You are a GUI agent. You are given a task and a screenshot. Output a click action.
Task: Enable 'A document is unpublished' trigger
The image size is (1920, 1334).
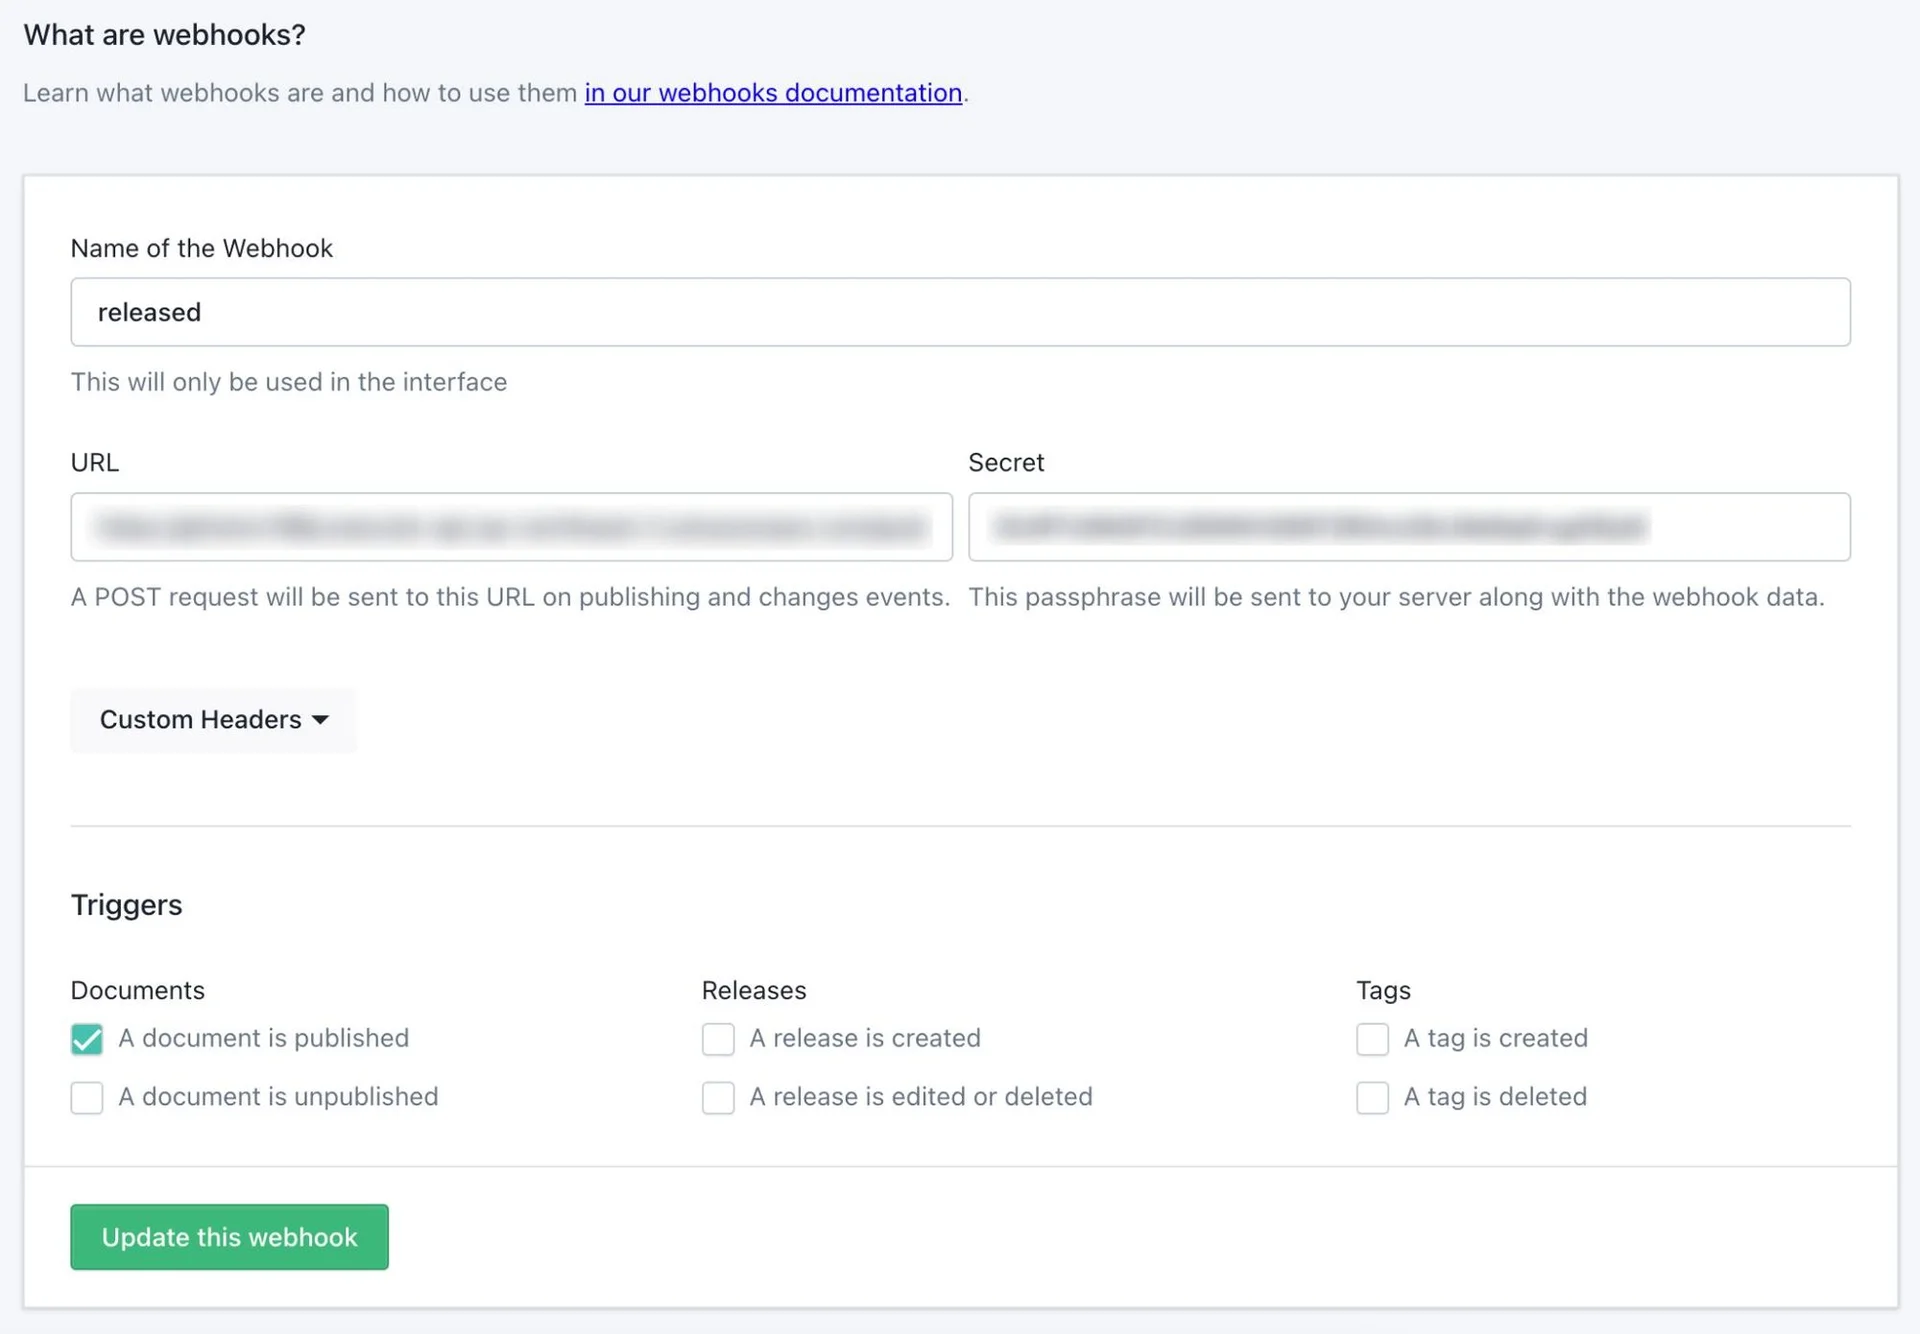pyautogui.click(x=87, y=1098)
